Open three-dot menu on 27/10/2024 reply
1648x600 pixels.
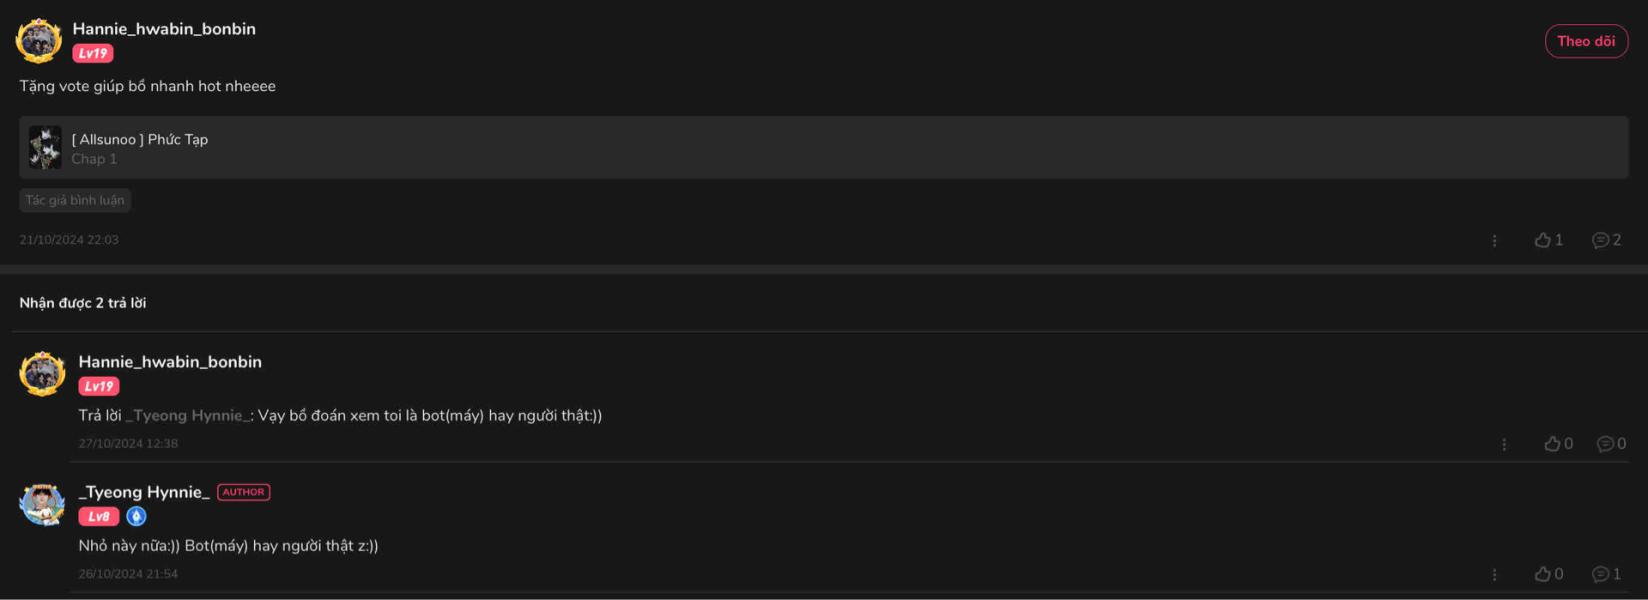coord(1503,445)
